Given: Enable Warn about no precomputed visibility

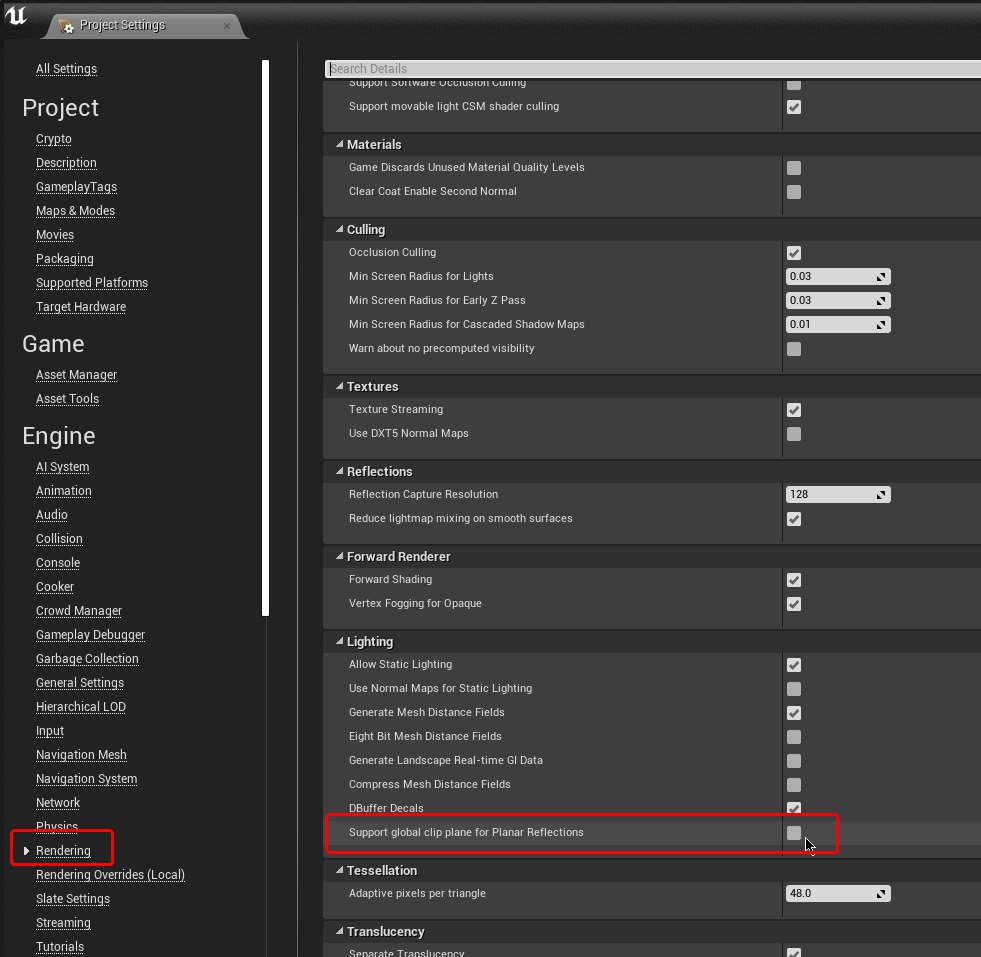Looking at the screenshot, I should coord(794,349).
